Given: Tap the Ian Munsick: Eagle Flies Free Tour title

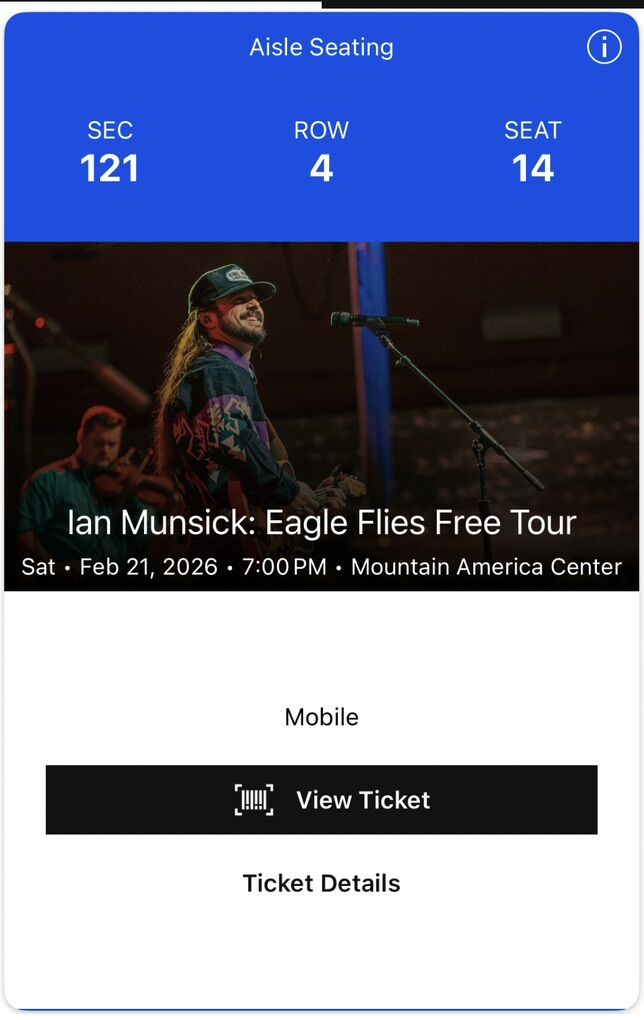Looking at the screenshot, I should click(321, 522).
